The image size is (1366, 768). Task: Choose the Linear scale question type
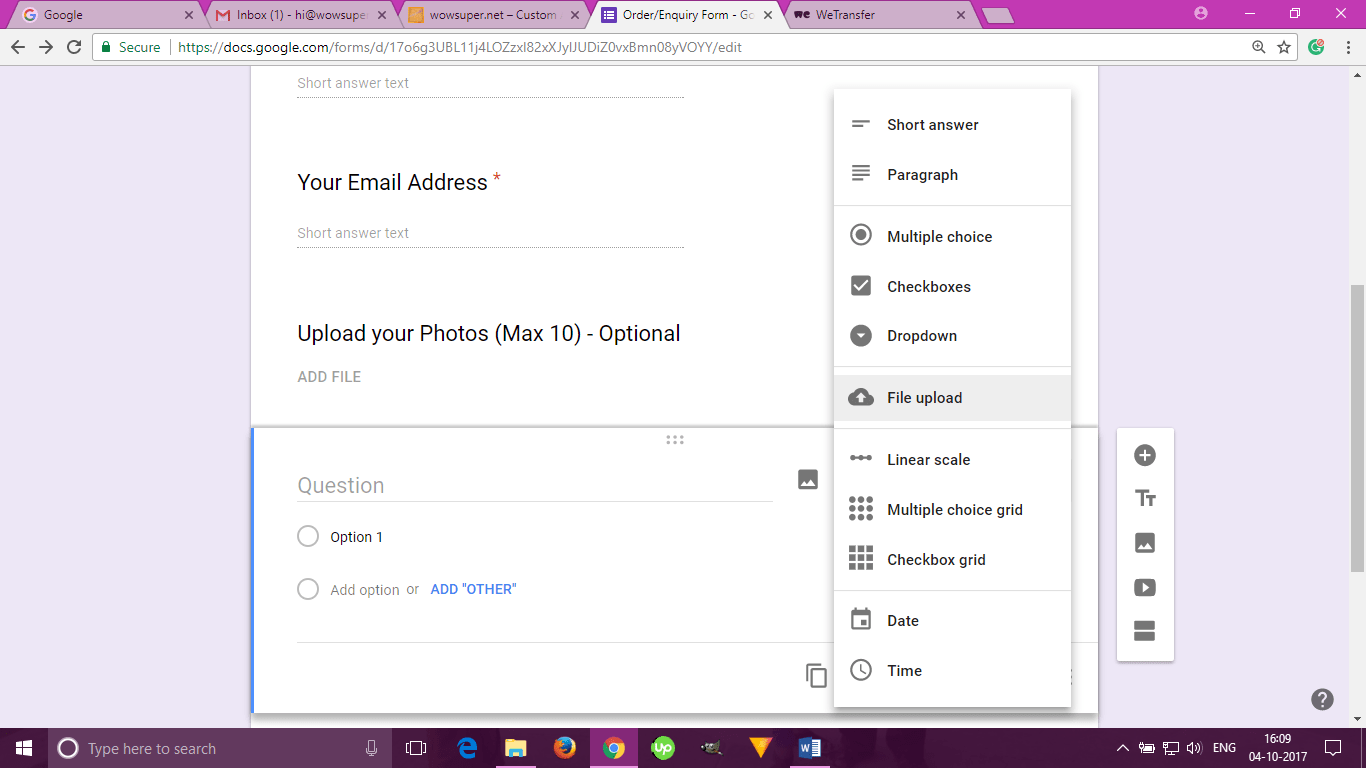(x=928, y=459)
